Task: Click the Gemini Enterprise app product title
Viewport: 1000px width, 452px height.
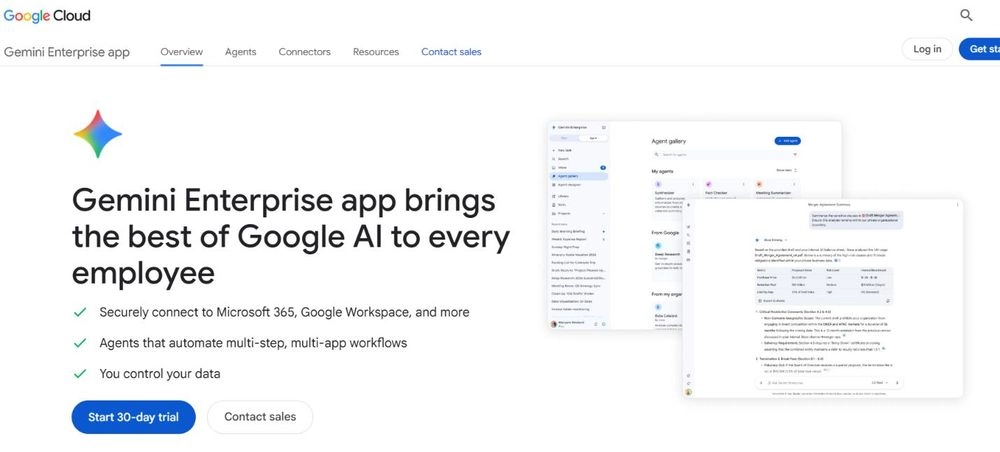Action: click(x=67, y=52)
